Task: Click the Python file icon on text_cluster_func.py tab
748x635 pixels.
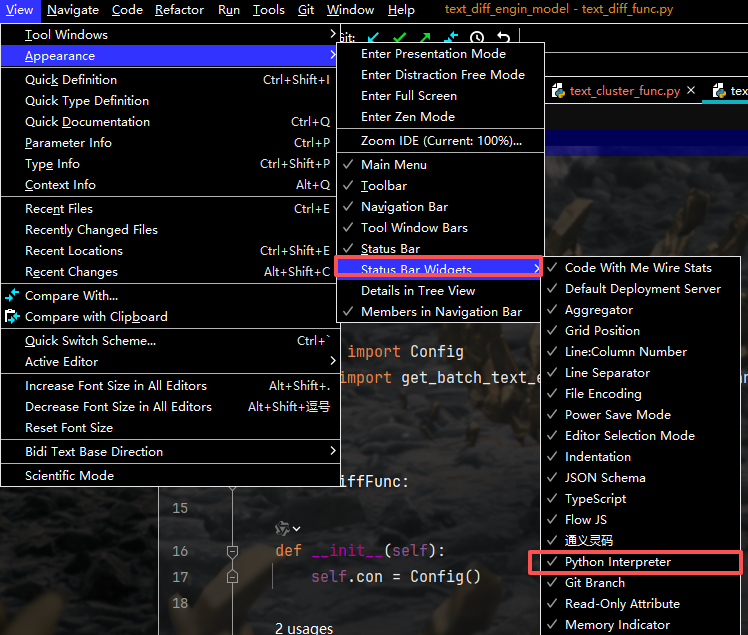Action: [x=558, y=91]
